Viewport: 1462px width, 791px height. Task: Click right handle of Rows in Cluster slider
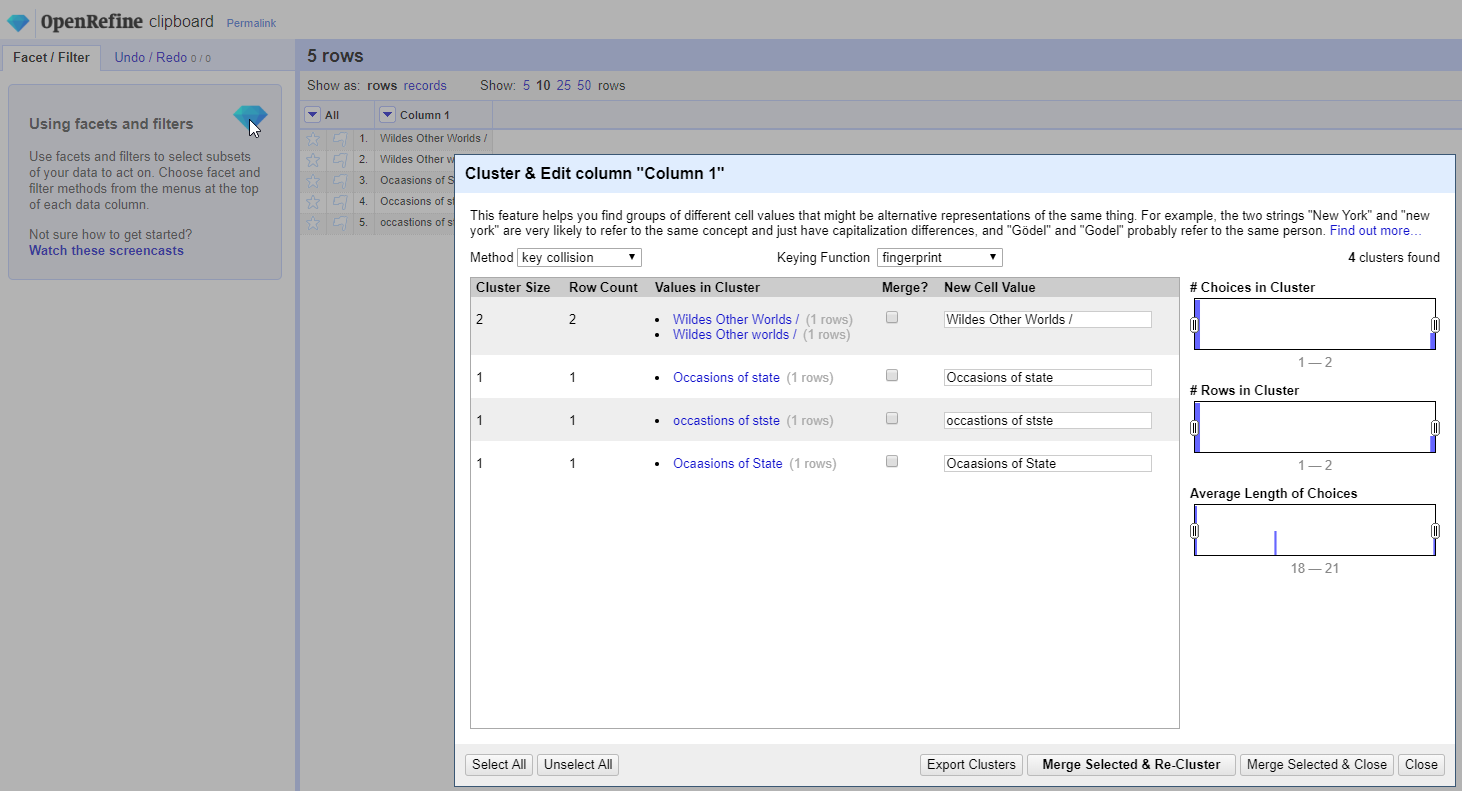click(x=1435, y=428)
